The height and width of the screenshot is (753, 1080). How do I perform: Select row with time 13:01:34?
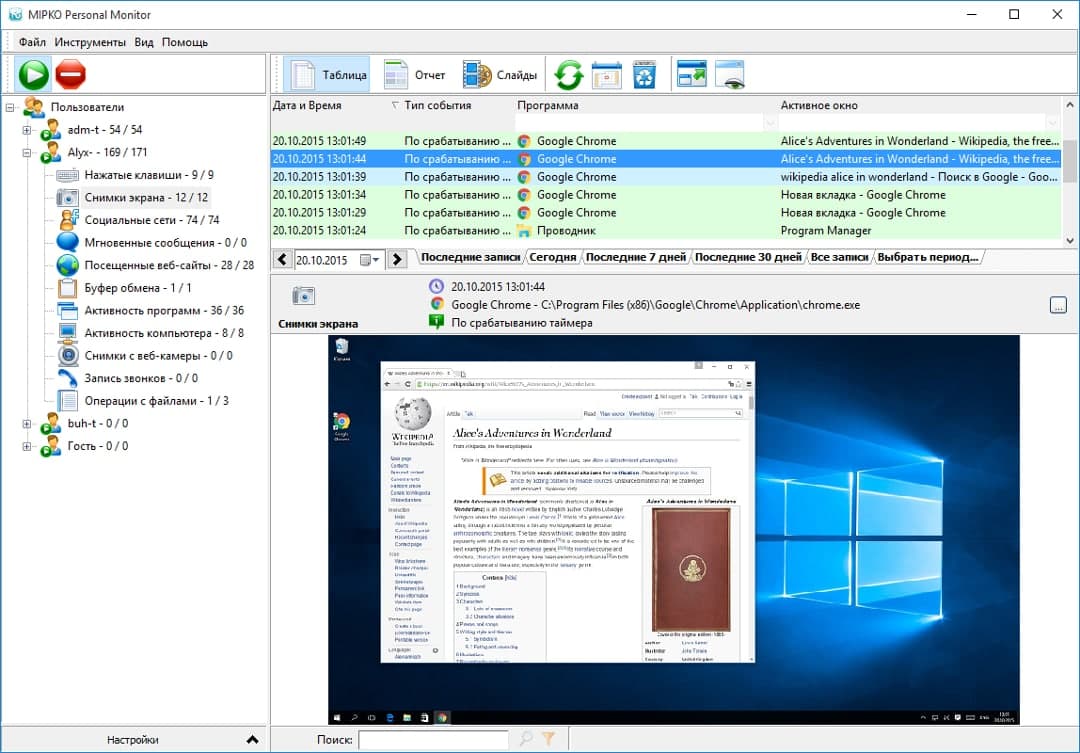tap(665, 195)
